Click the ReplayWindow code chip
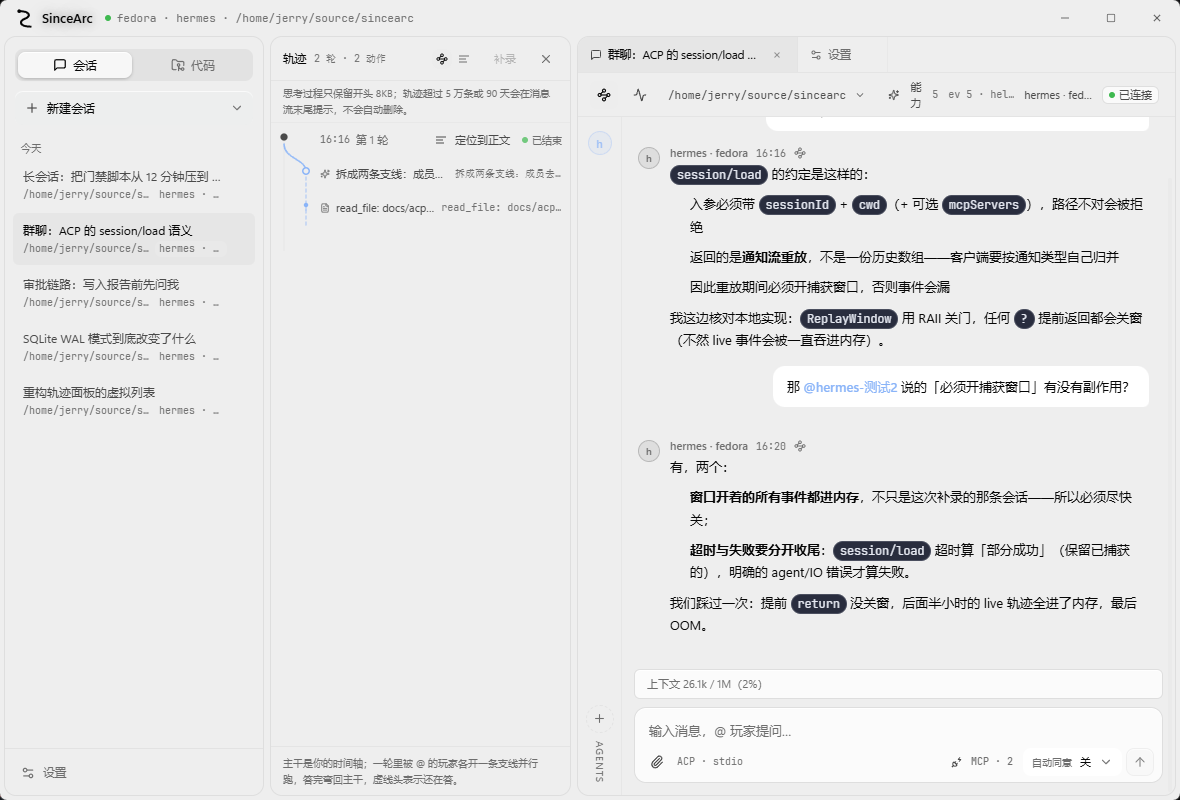 [849, 318]
